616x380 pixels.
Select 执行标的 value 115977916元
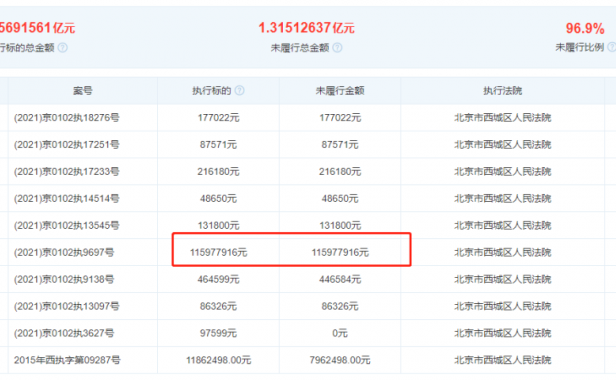(x=218, y=252)
